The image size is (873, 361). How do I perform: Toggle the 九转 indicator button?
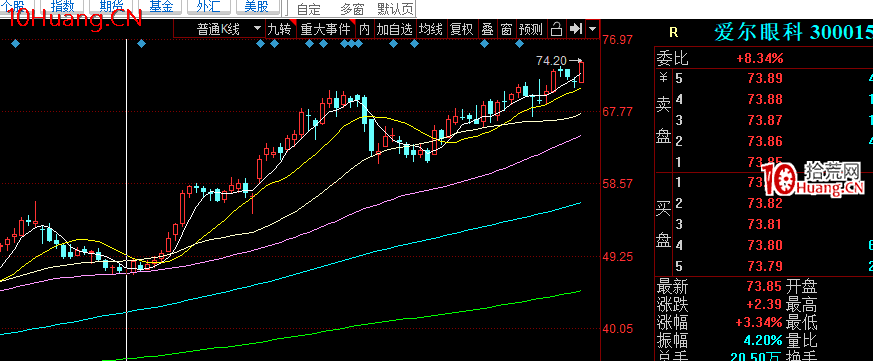(279, 30)
